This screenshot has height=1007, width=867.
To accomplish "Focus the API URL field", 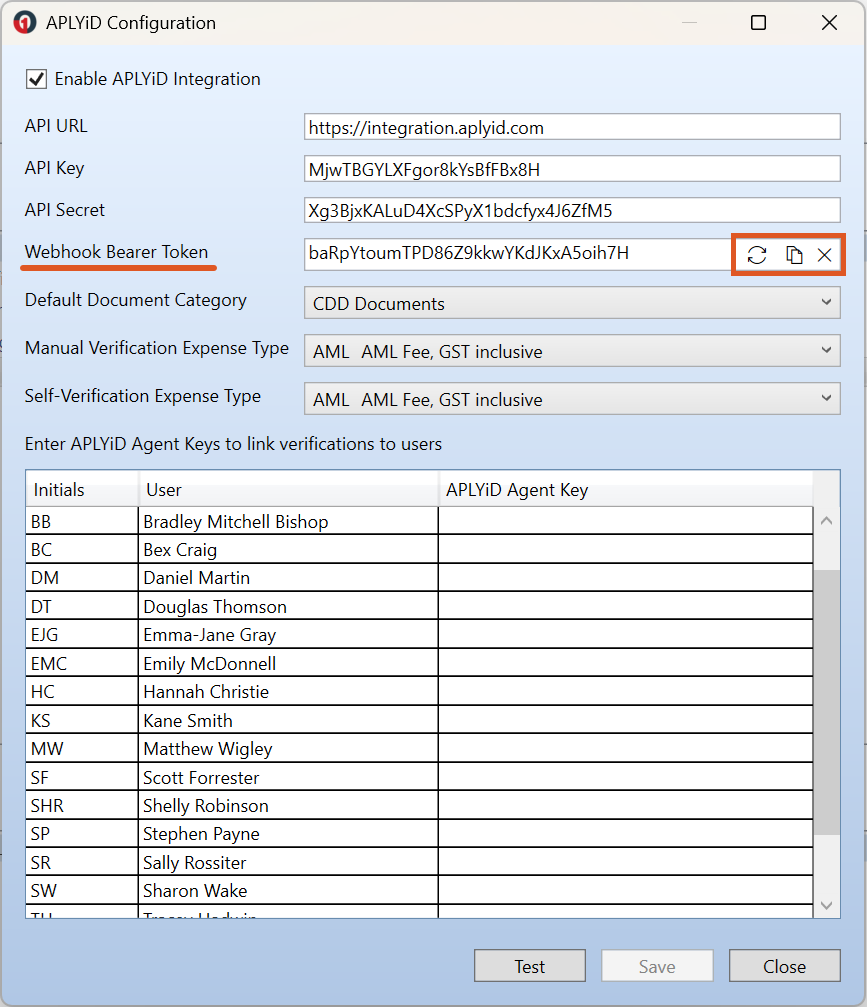I will click(x=572, y=127).
